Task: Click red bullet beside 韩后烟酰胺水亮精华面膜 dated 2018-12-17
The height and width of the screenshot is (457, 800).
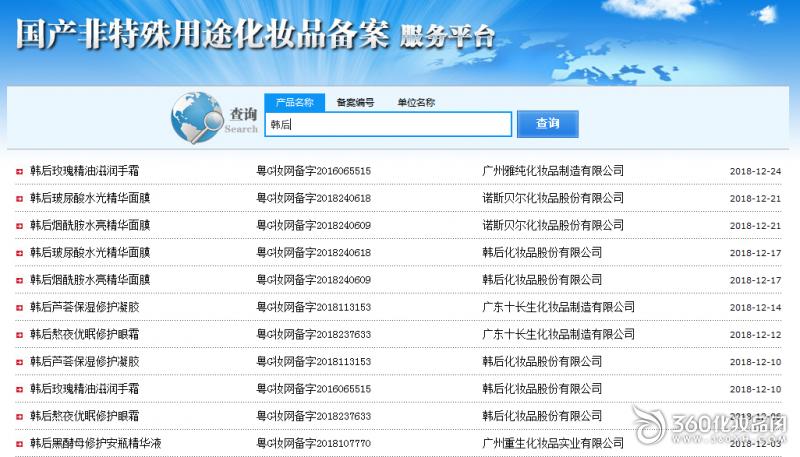Action: (x=19, y=281)
